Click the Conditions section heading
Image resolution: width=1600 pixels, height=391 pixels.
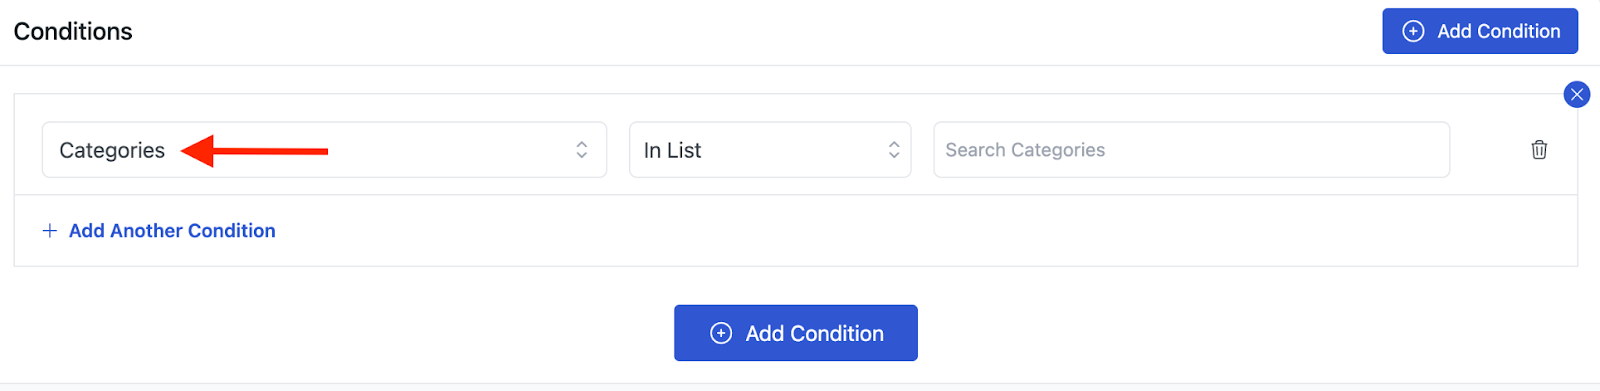click(x=73, y=31)
